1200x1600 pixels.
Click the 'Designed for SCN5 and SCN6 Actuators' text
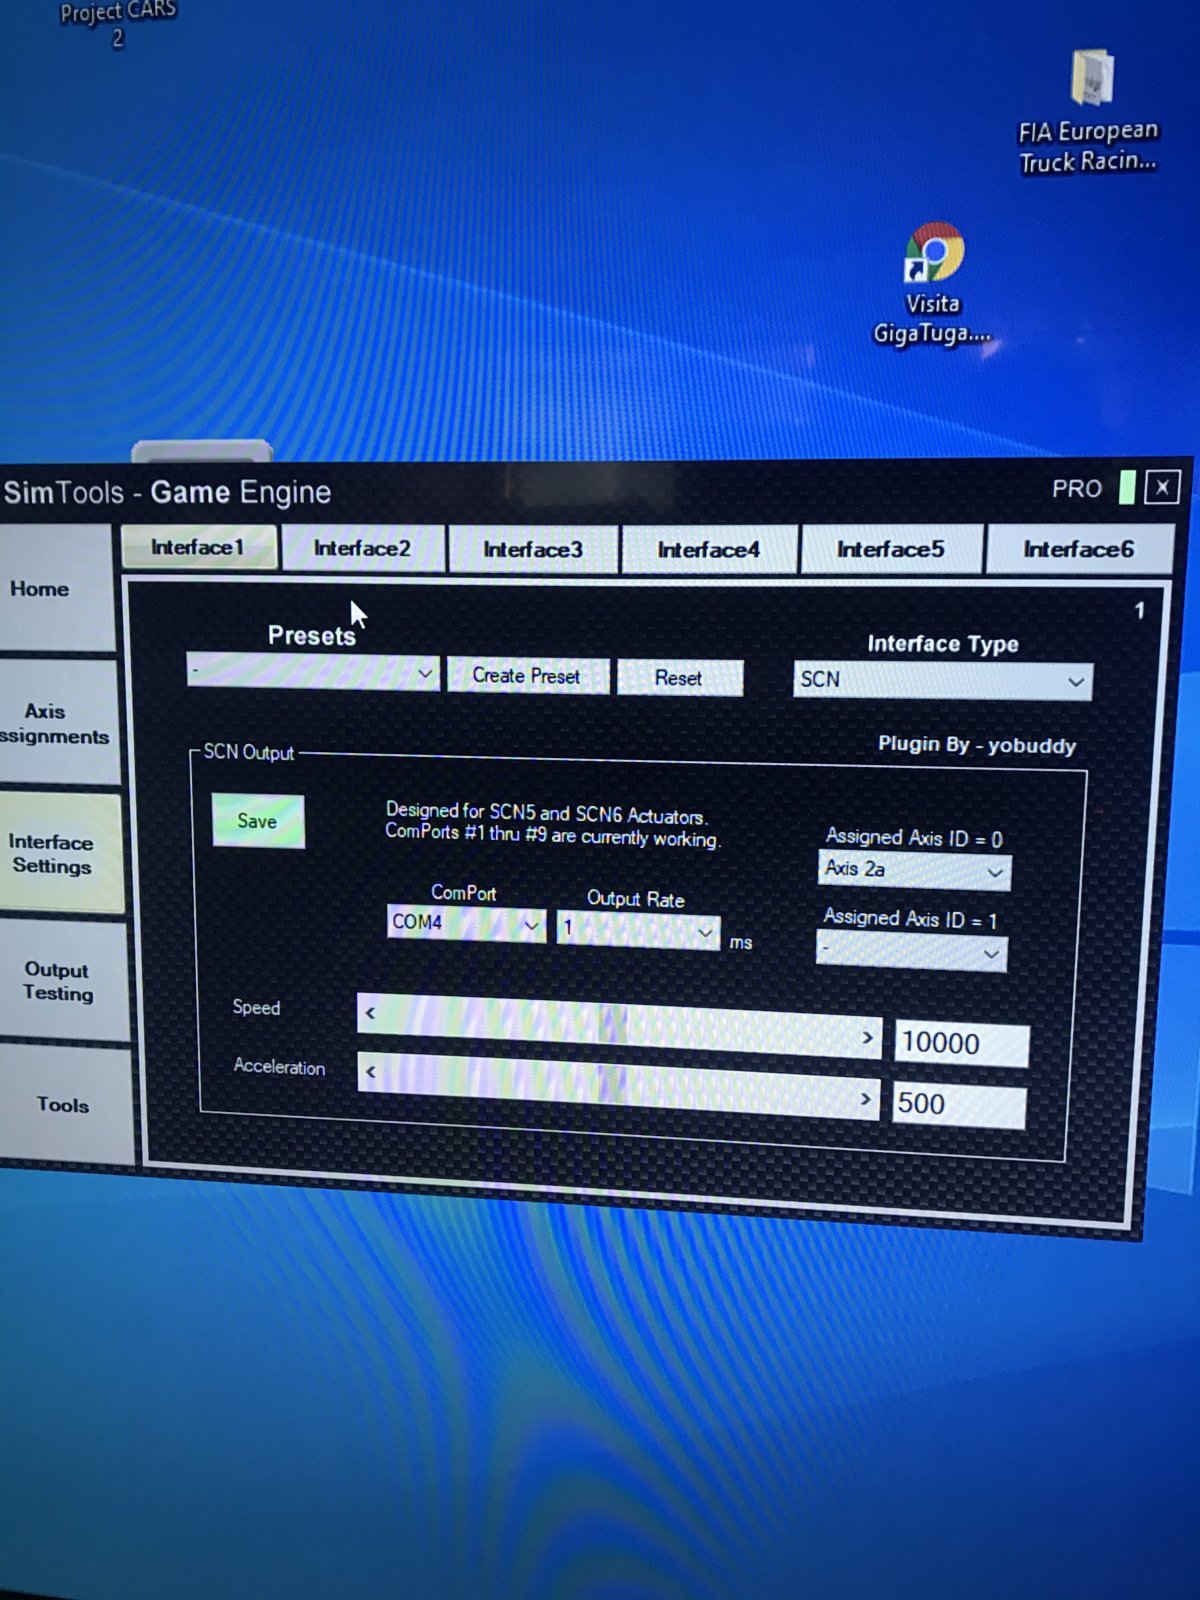click(x=546, y=814)
